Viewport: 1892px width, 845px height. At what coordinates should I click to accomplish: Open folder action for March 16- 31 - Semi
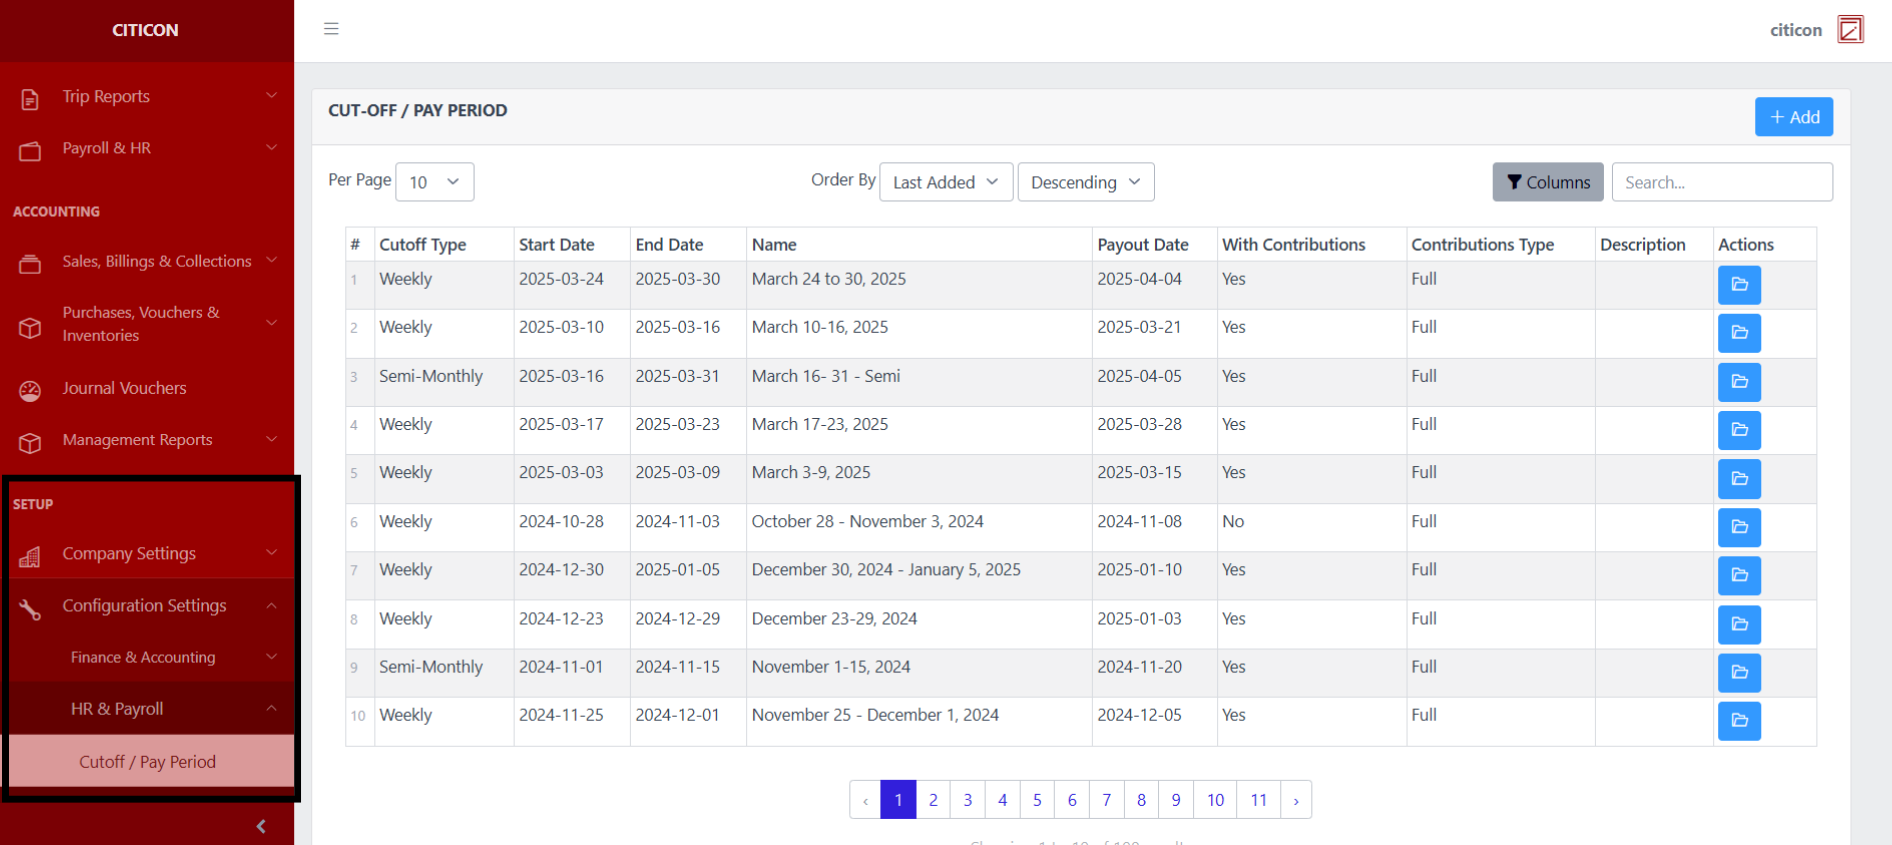pyautogui.click(x=1739, y=382)
